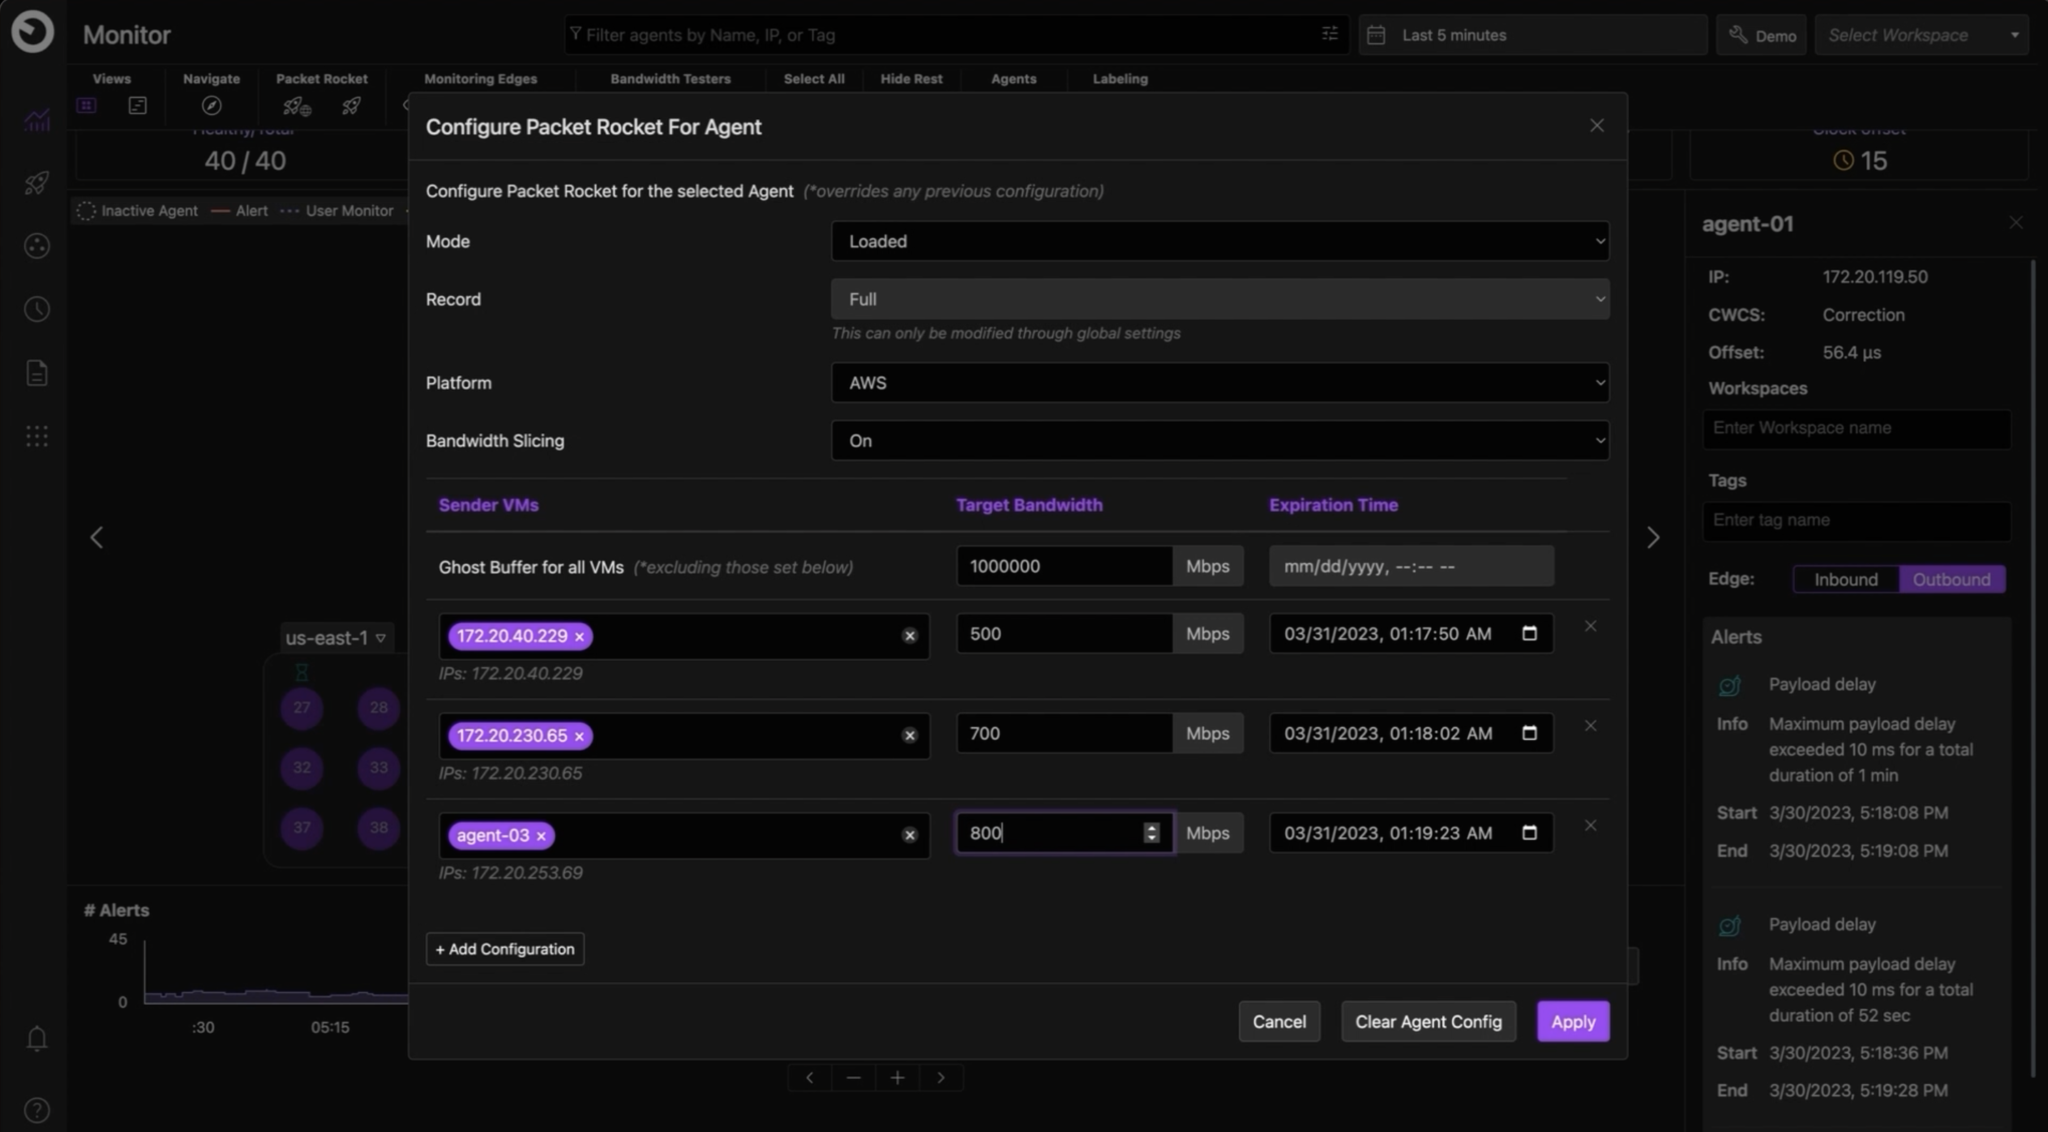
Task: Click the Add Configuration button
Action: (505, 949)
